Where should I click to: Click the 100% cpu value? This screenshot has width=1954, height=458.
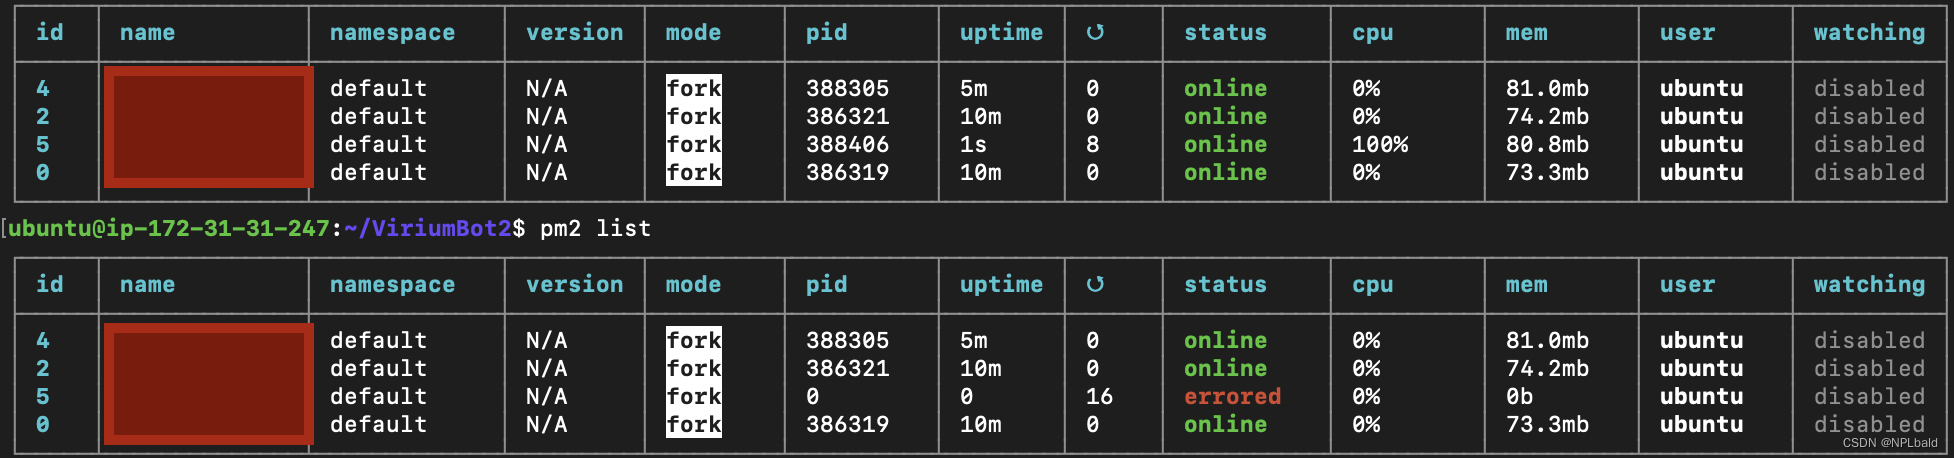[x=1379, y=144]
